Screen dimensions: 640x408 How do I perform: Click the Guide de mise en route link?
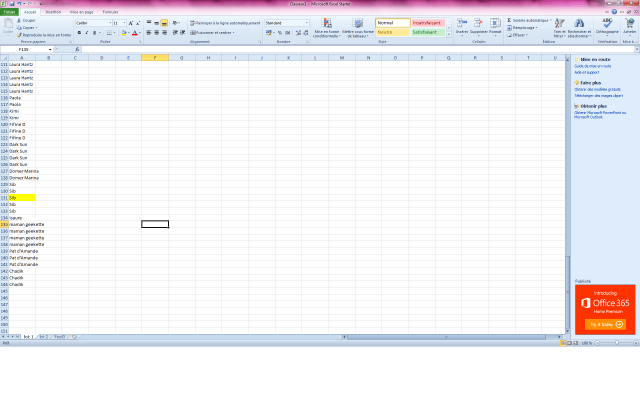click(x=593, y=66)
